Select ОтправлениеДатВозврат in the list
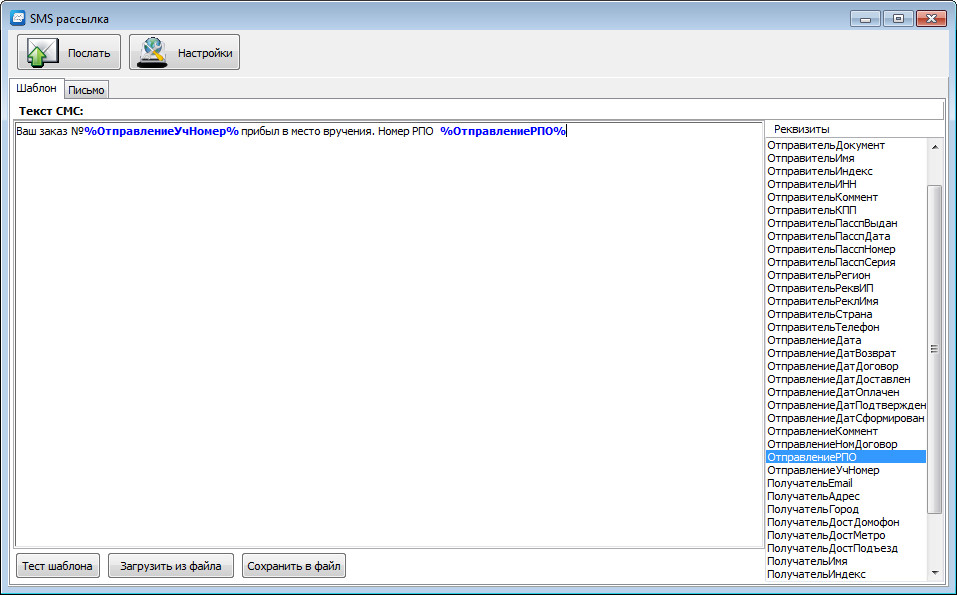Image resolution: width=957 pixels, height=595 pixels. (846, 353)
